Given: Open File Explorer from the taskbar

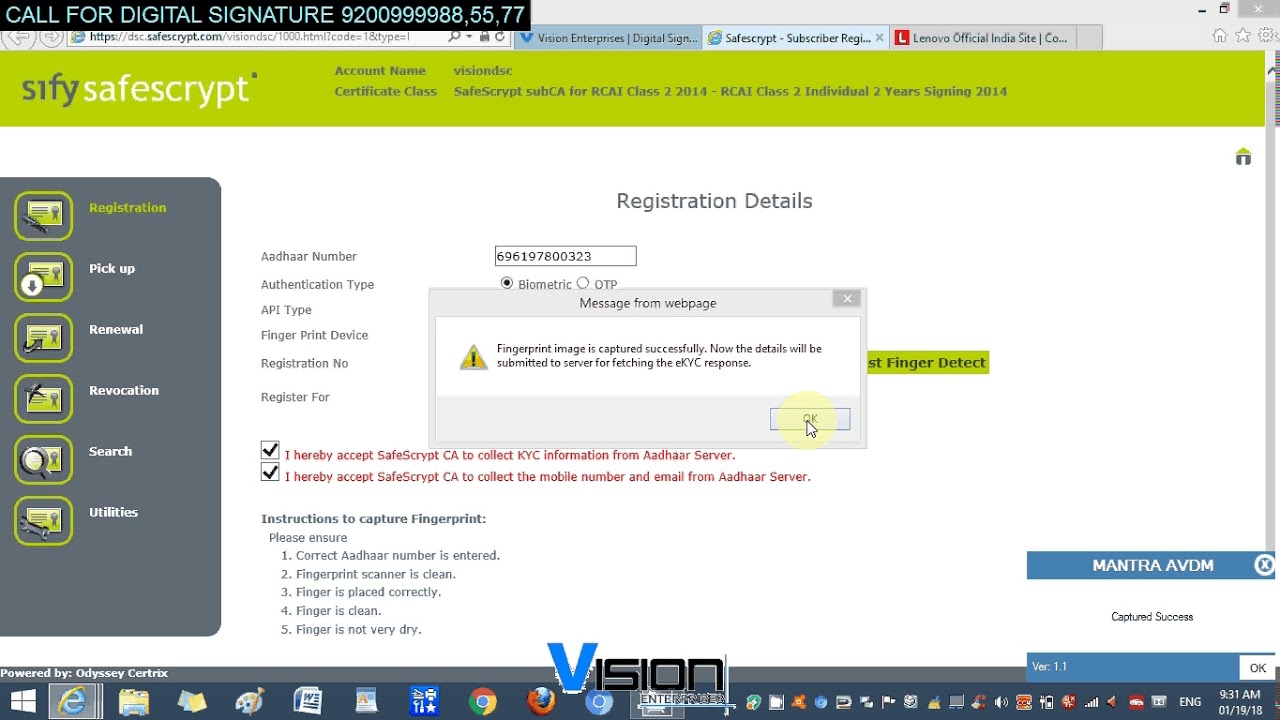Looking at the screenshot, I should (133, 701).
